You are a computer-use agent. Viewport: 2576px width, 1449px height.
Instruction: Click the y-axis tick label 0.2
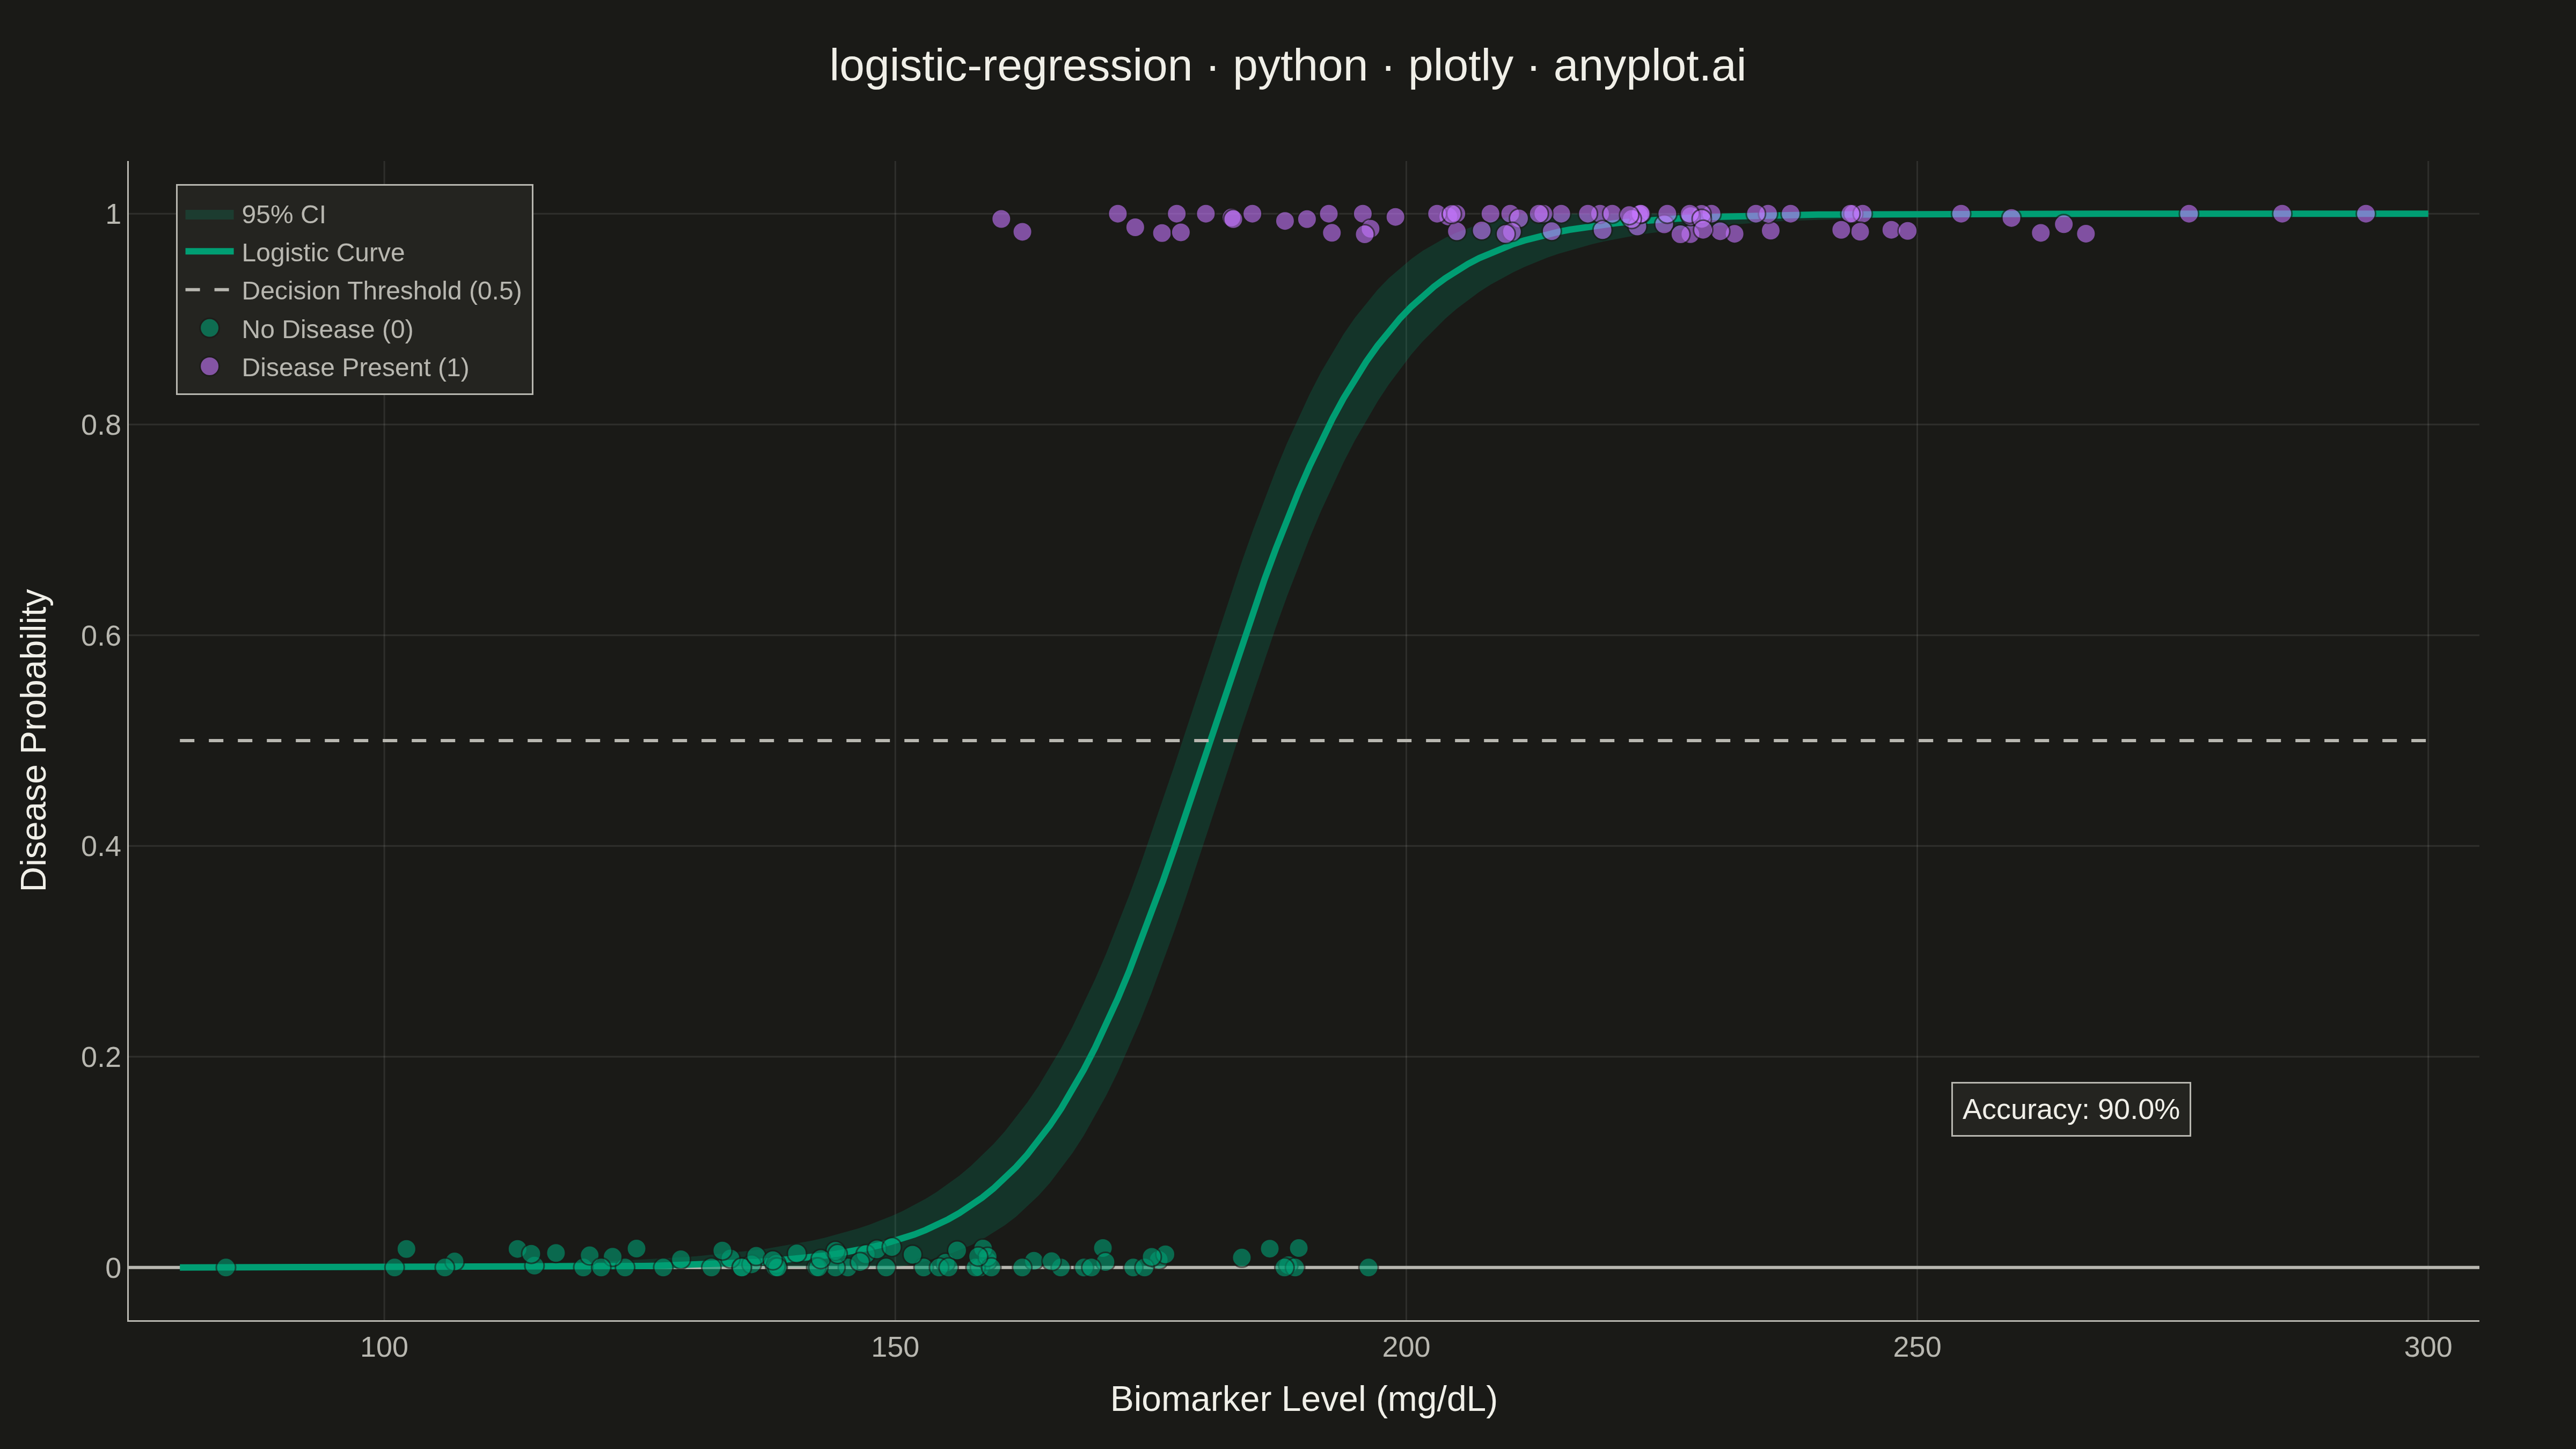(101, 1057)
